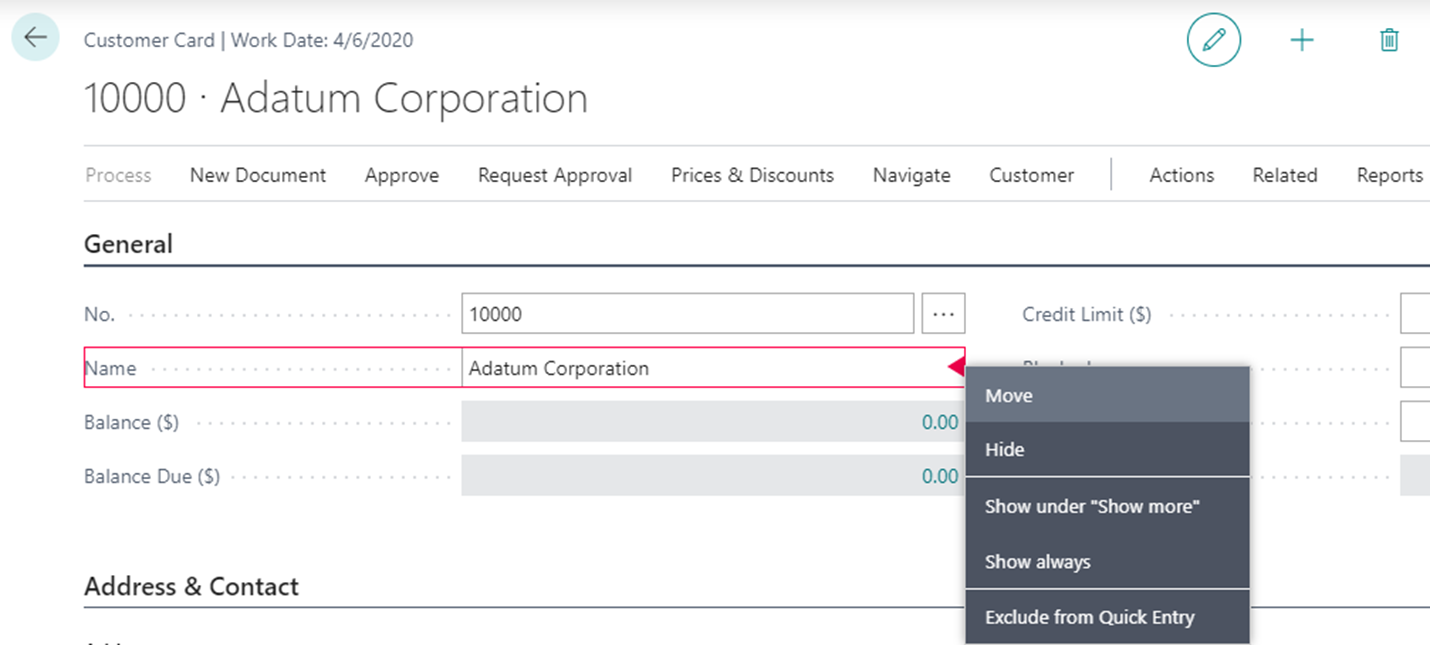Screen dimensions: 1430x645
Task: Choose Move in context menu
Action: (x=1108, y=395)
